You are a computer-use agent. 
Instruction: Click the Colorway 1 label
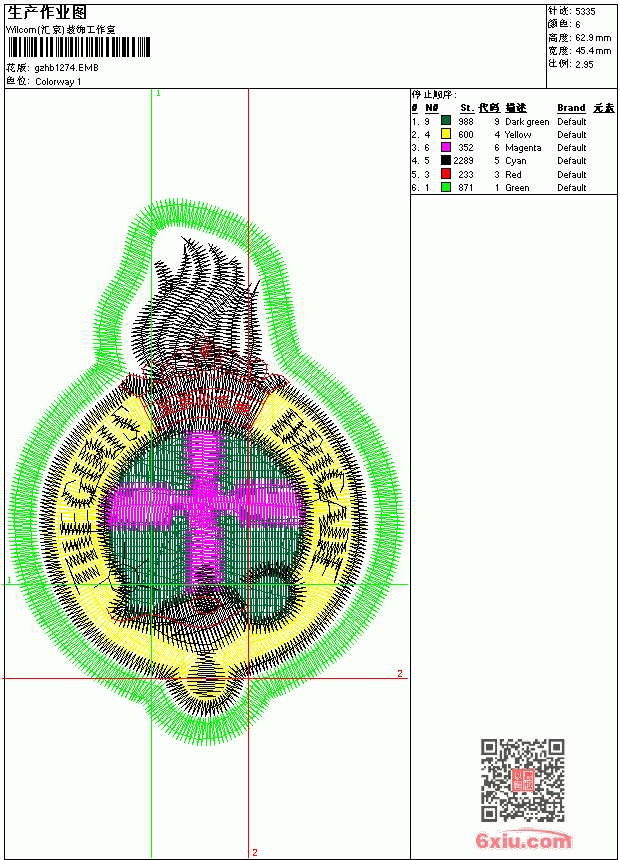click(x=58, y=82)
